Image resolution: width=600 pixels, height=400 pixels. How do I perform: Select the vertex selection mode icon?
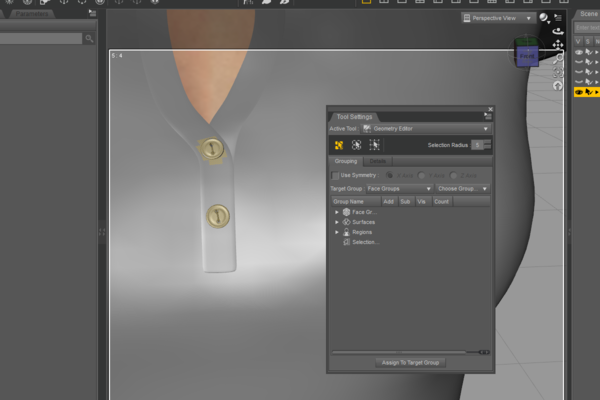pos(374,145)
